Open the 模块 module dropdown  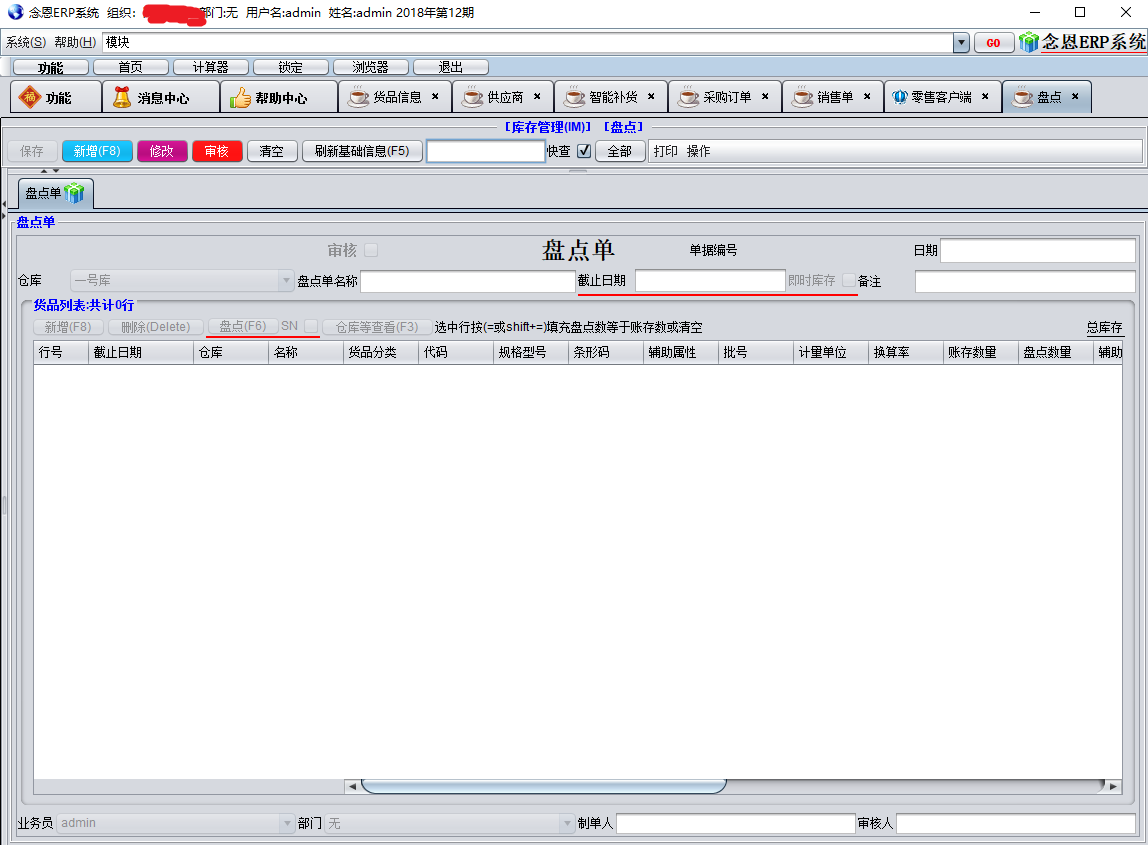click(x=961, y=43)
